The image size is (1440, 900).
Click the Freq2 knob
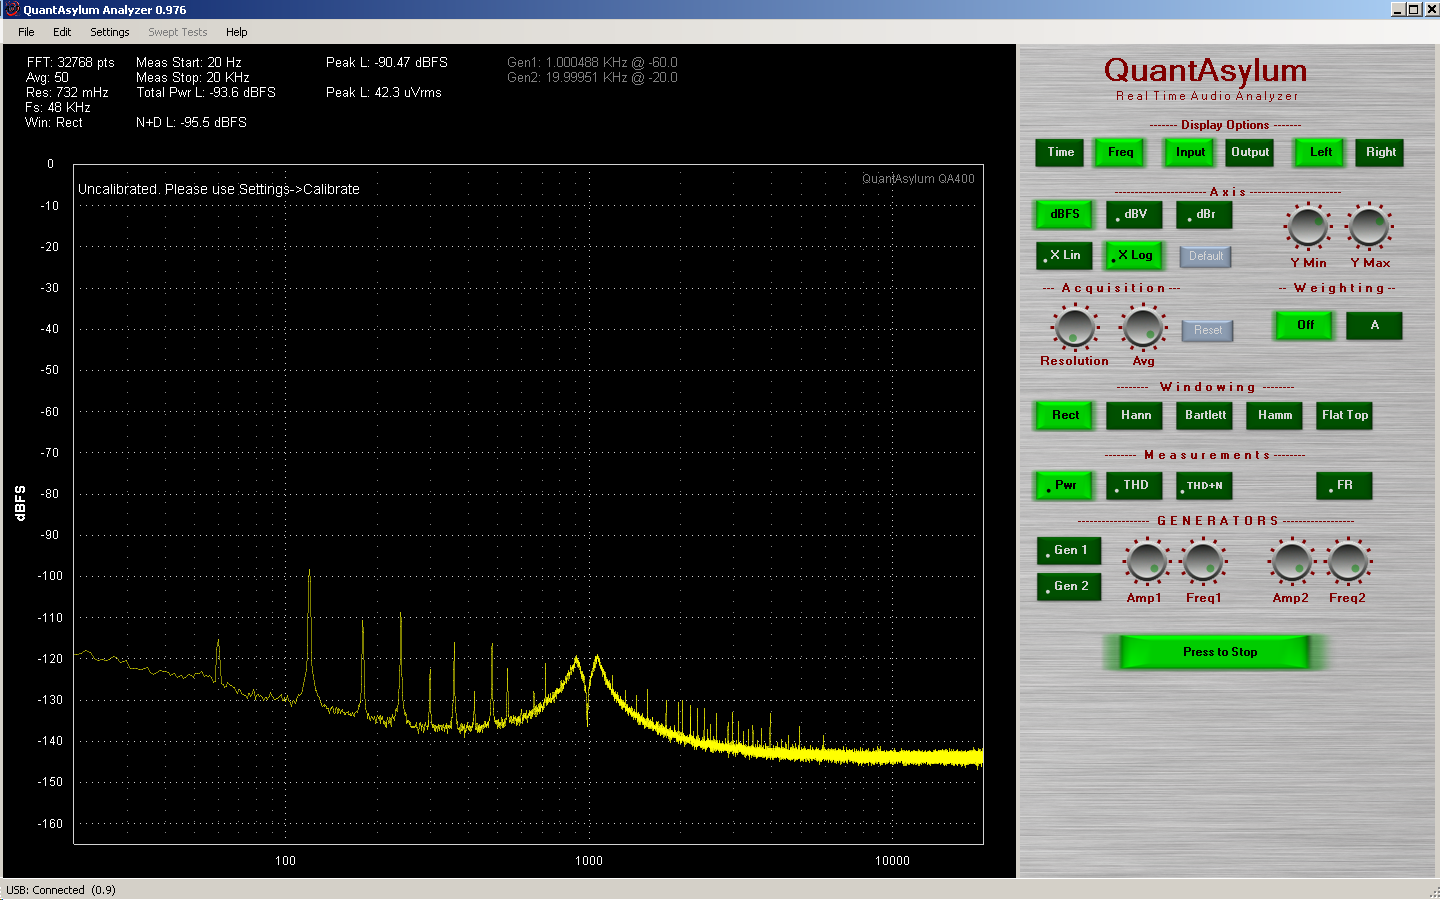[1348, 562]
